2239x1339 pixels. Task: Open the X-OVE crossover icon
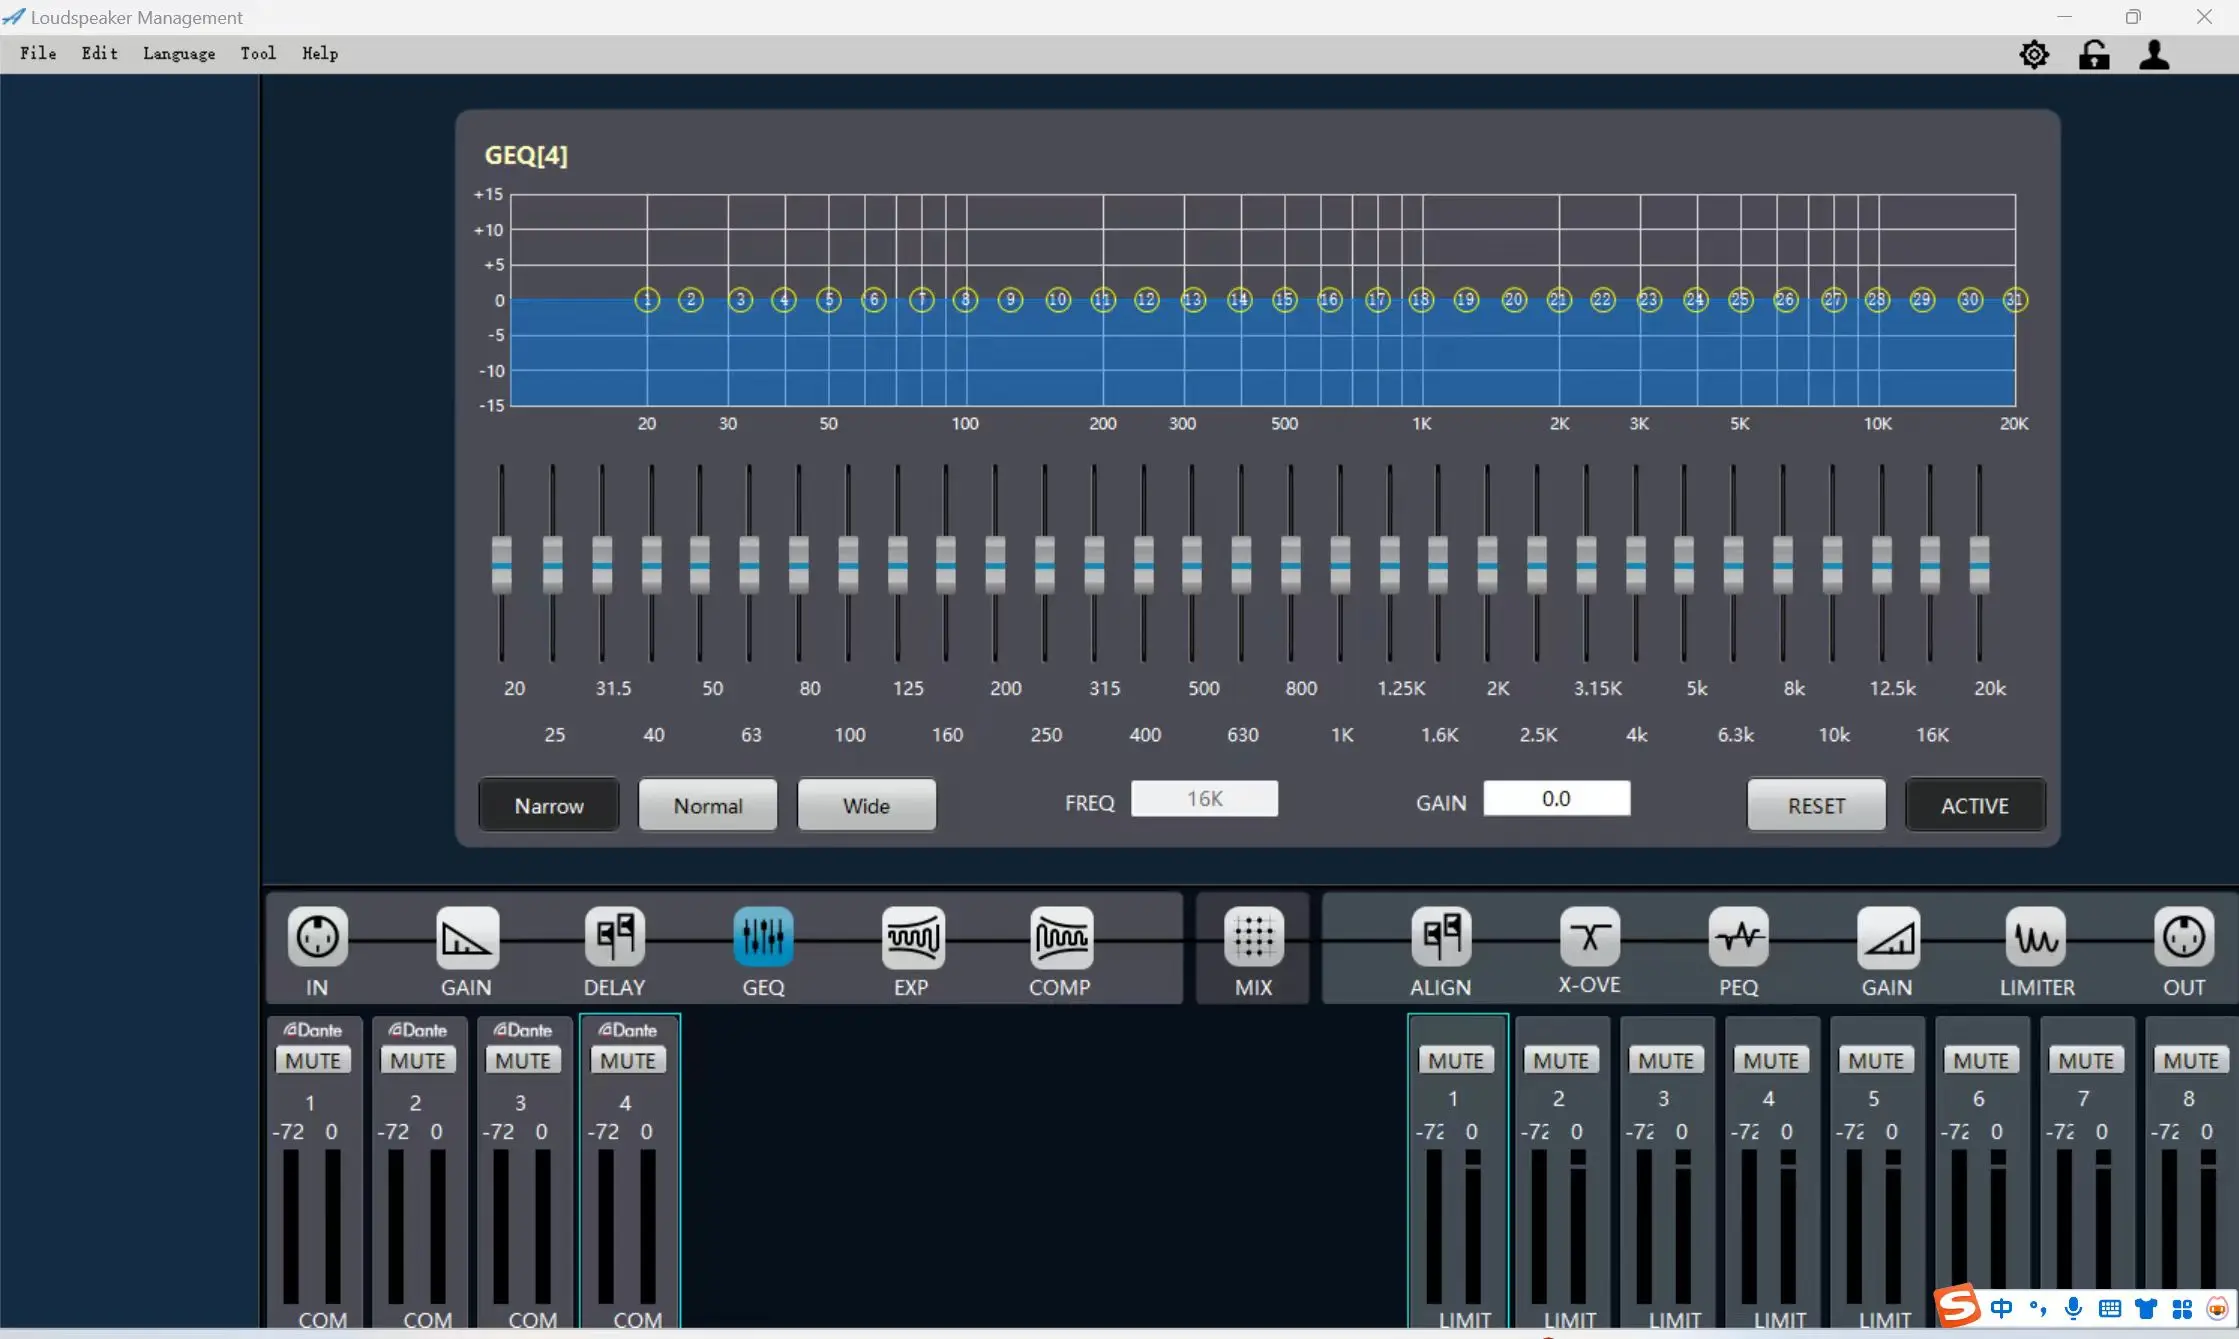pyautogui.click(x=1589, y=937)
